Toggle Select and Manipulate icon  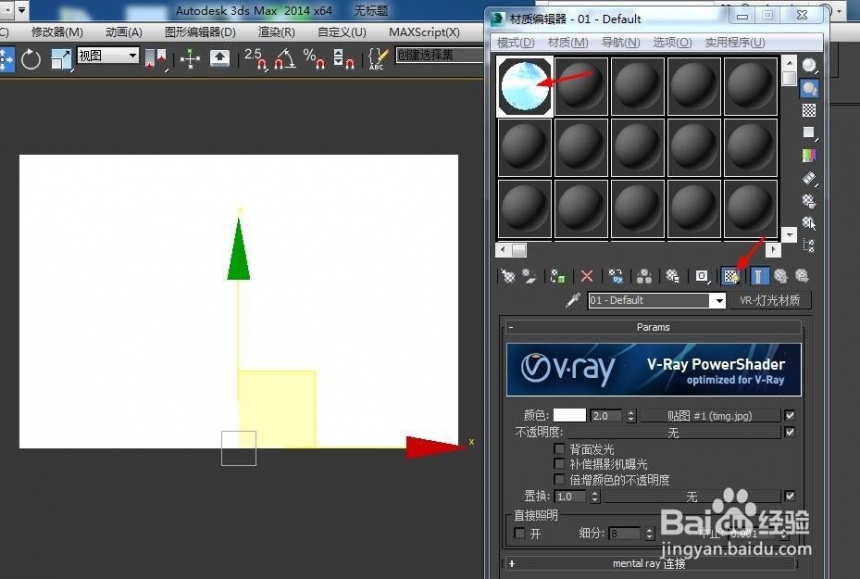[x=190, y=59]
